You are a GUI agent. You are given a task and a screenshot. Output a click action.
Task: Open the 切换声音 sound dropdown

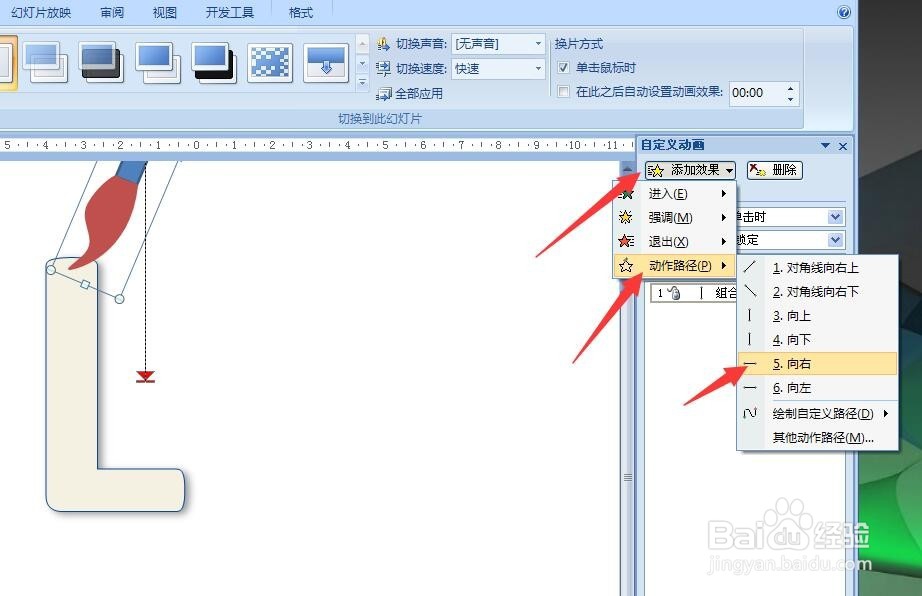(x=537, y=43)
